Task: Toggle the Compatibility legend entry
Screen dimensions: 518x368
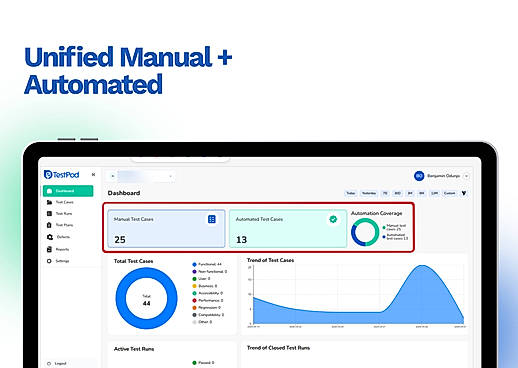Action: click(208, 315)
